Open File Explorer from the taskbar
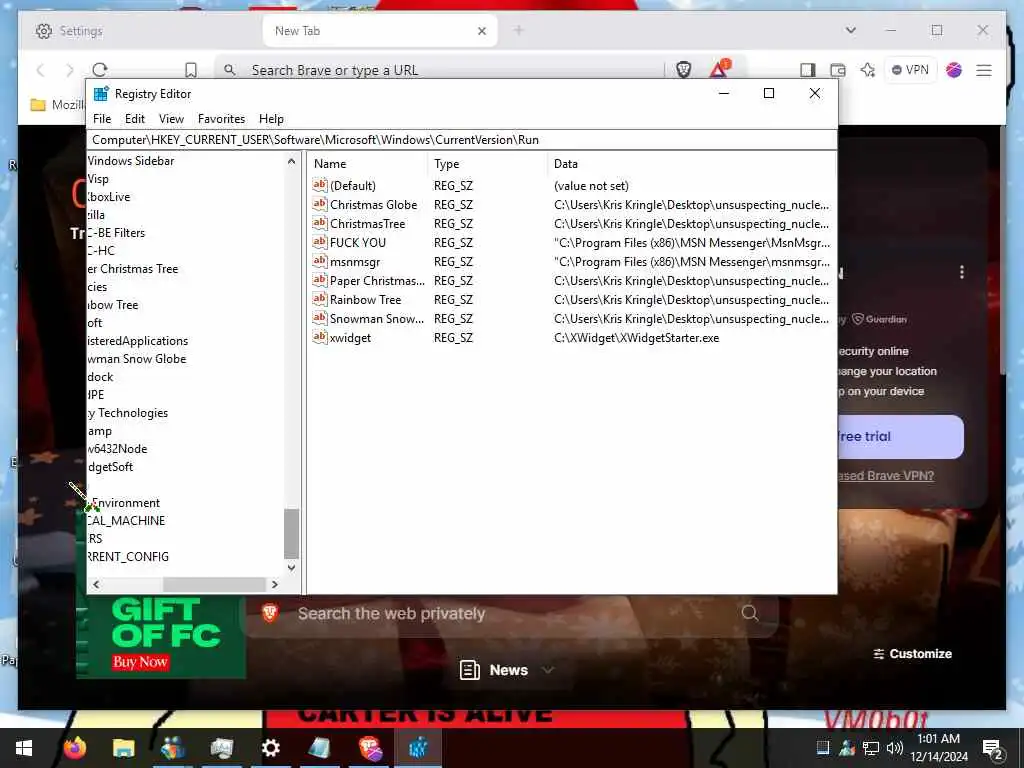1024x768 pixels. coord(123,748)
